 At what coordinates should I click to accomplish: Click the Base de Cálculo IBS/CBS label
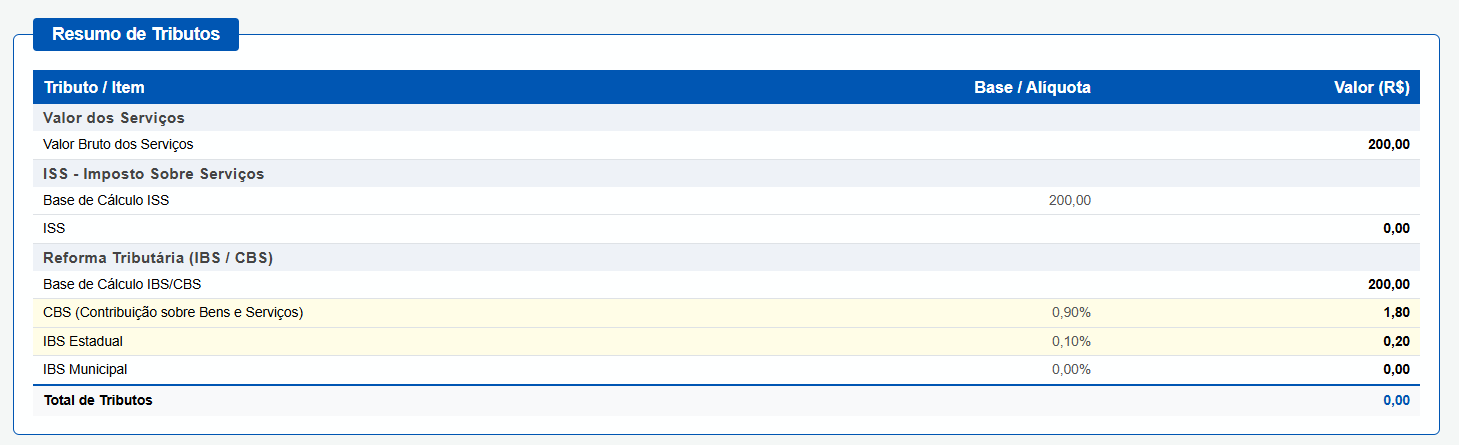(122, 284)
